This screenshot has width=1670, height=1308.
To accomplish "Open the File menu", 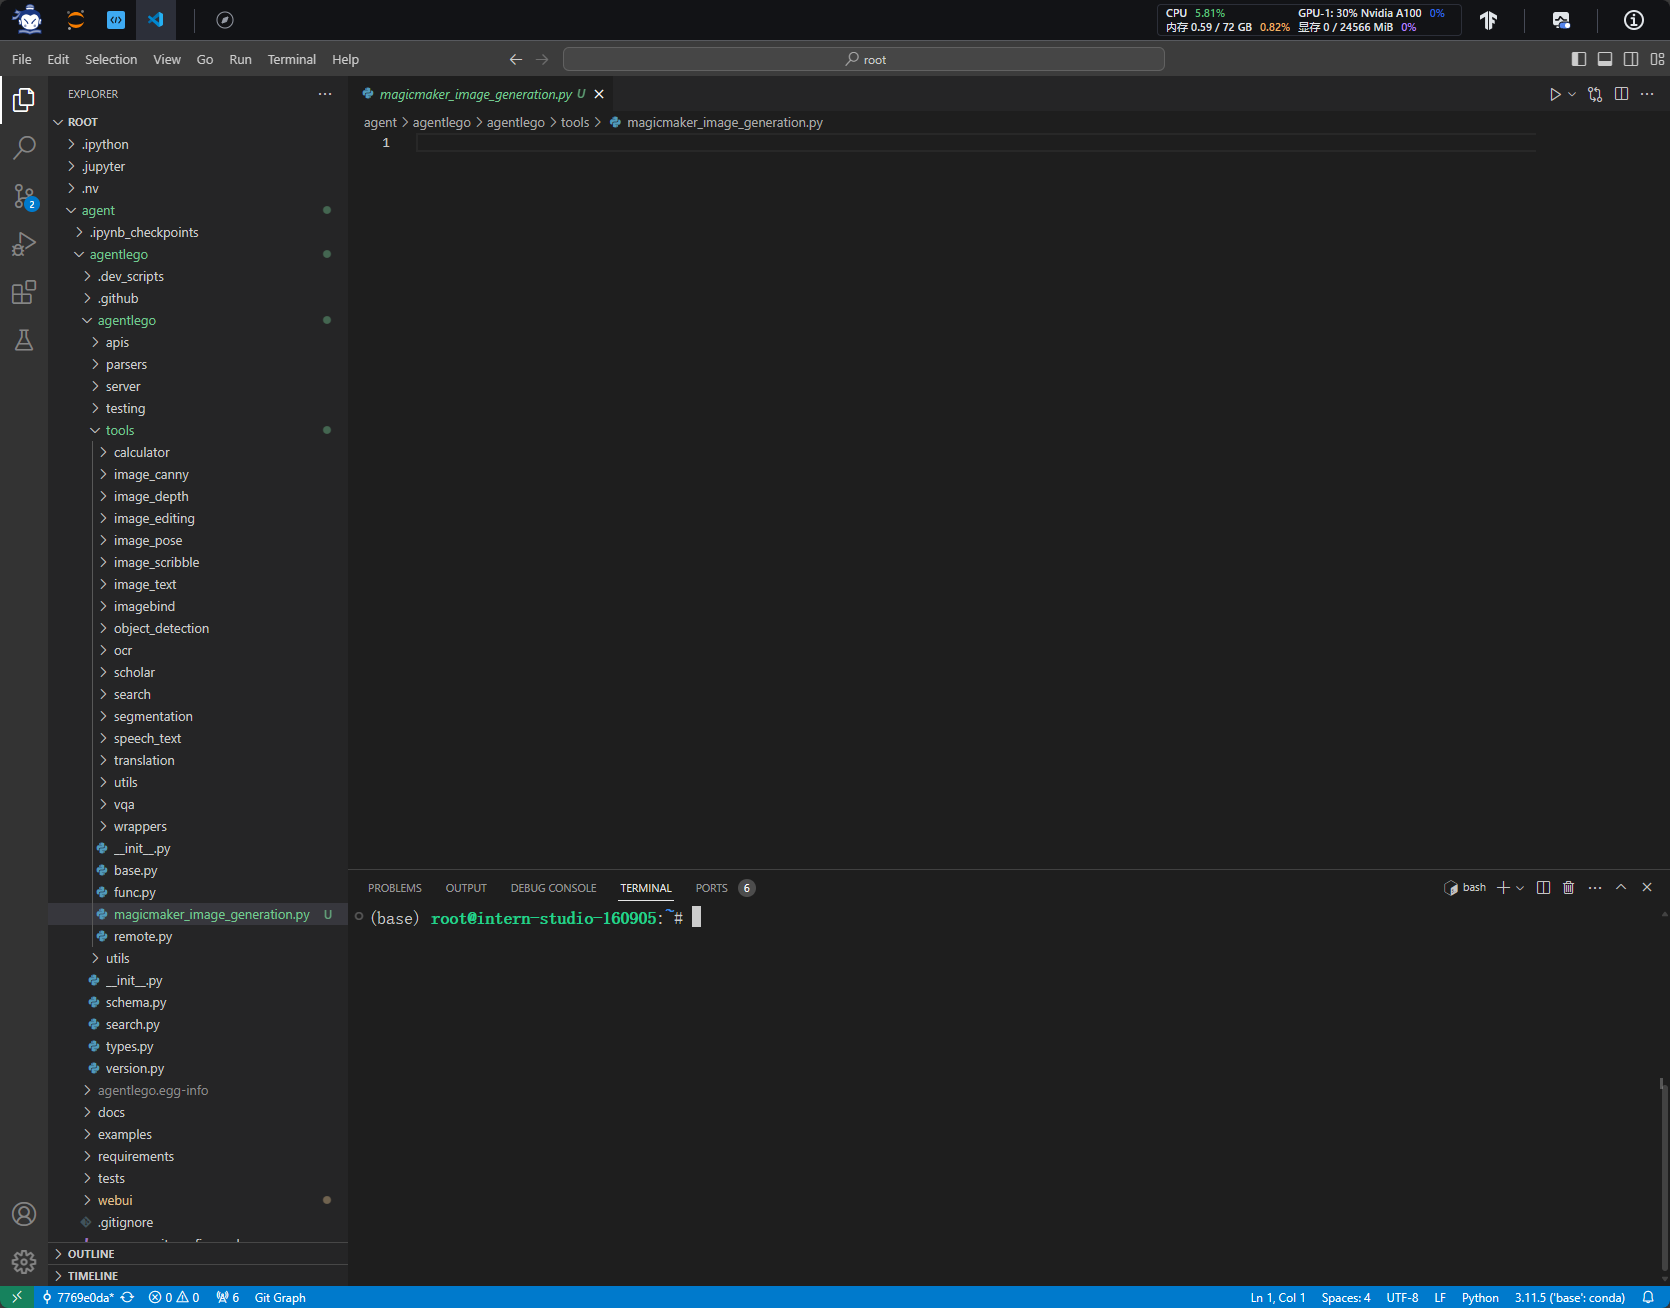I will 22,60.
